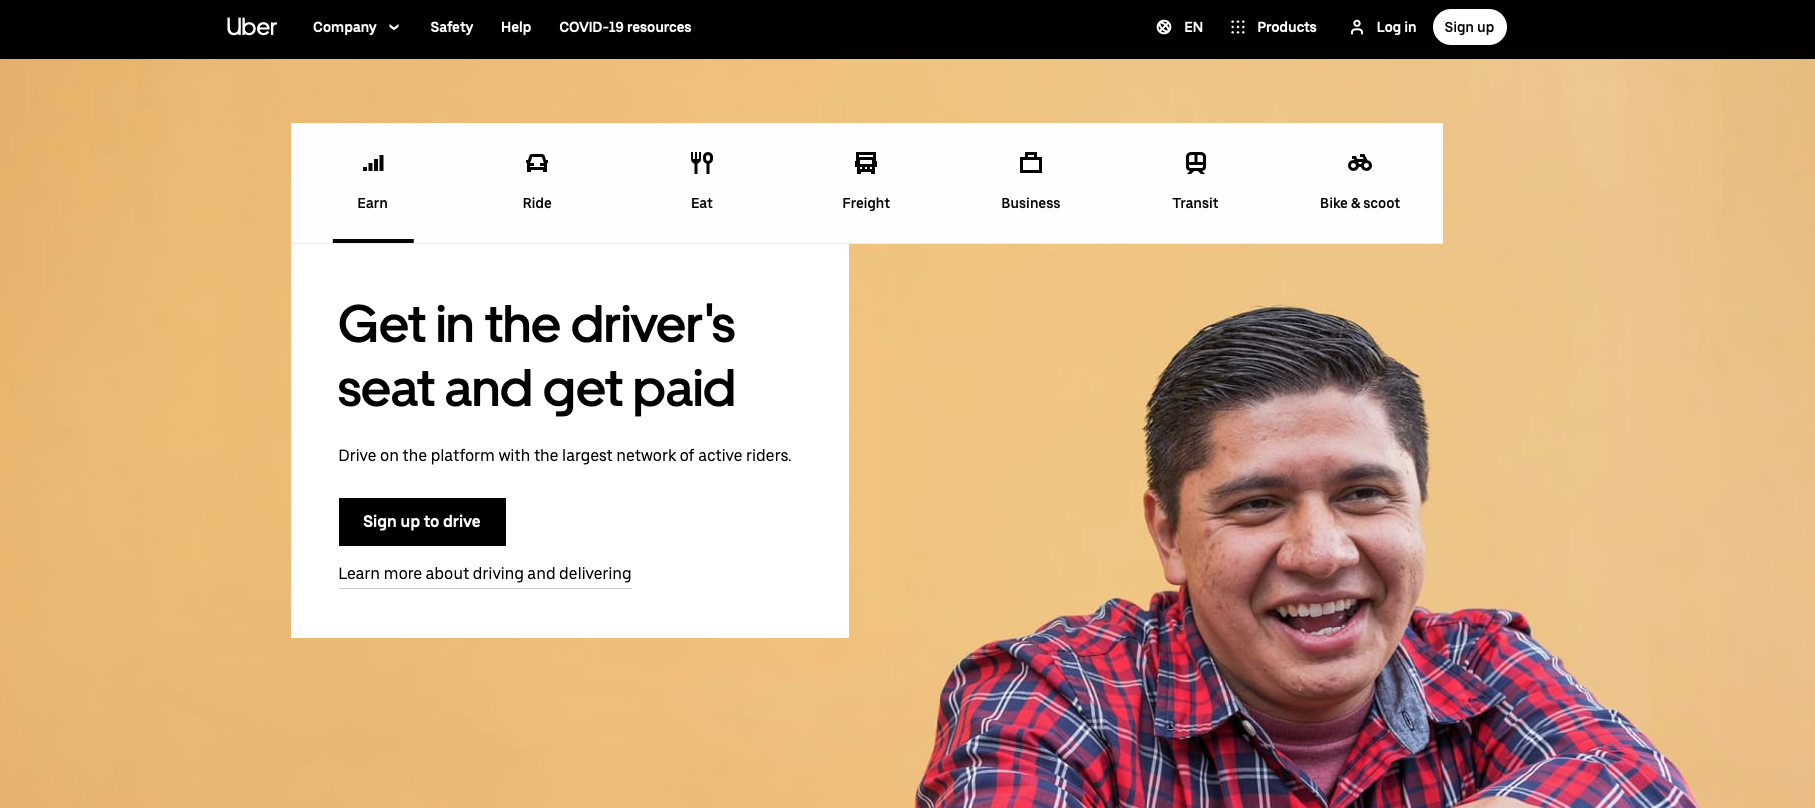Click the Earn bar chart icon

point(373,163)
